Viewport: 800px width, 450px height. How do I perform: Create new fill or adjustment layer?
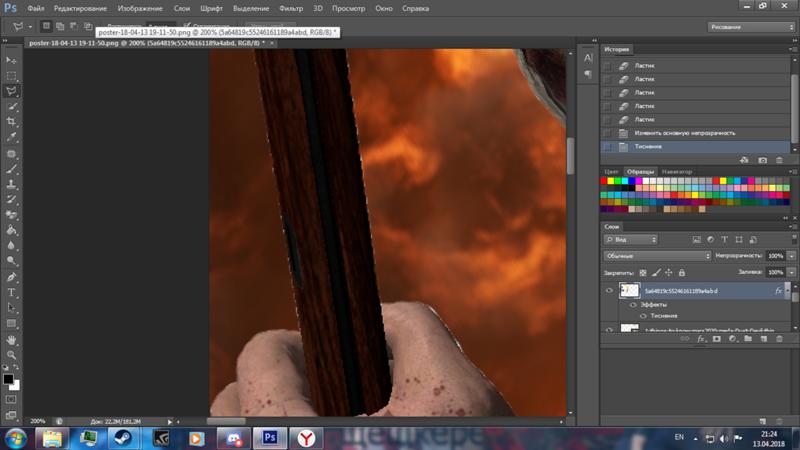click(732, 339)
